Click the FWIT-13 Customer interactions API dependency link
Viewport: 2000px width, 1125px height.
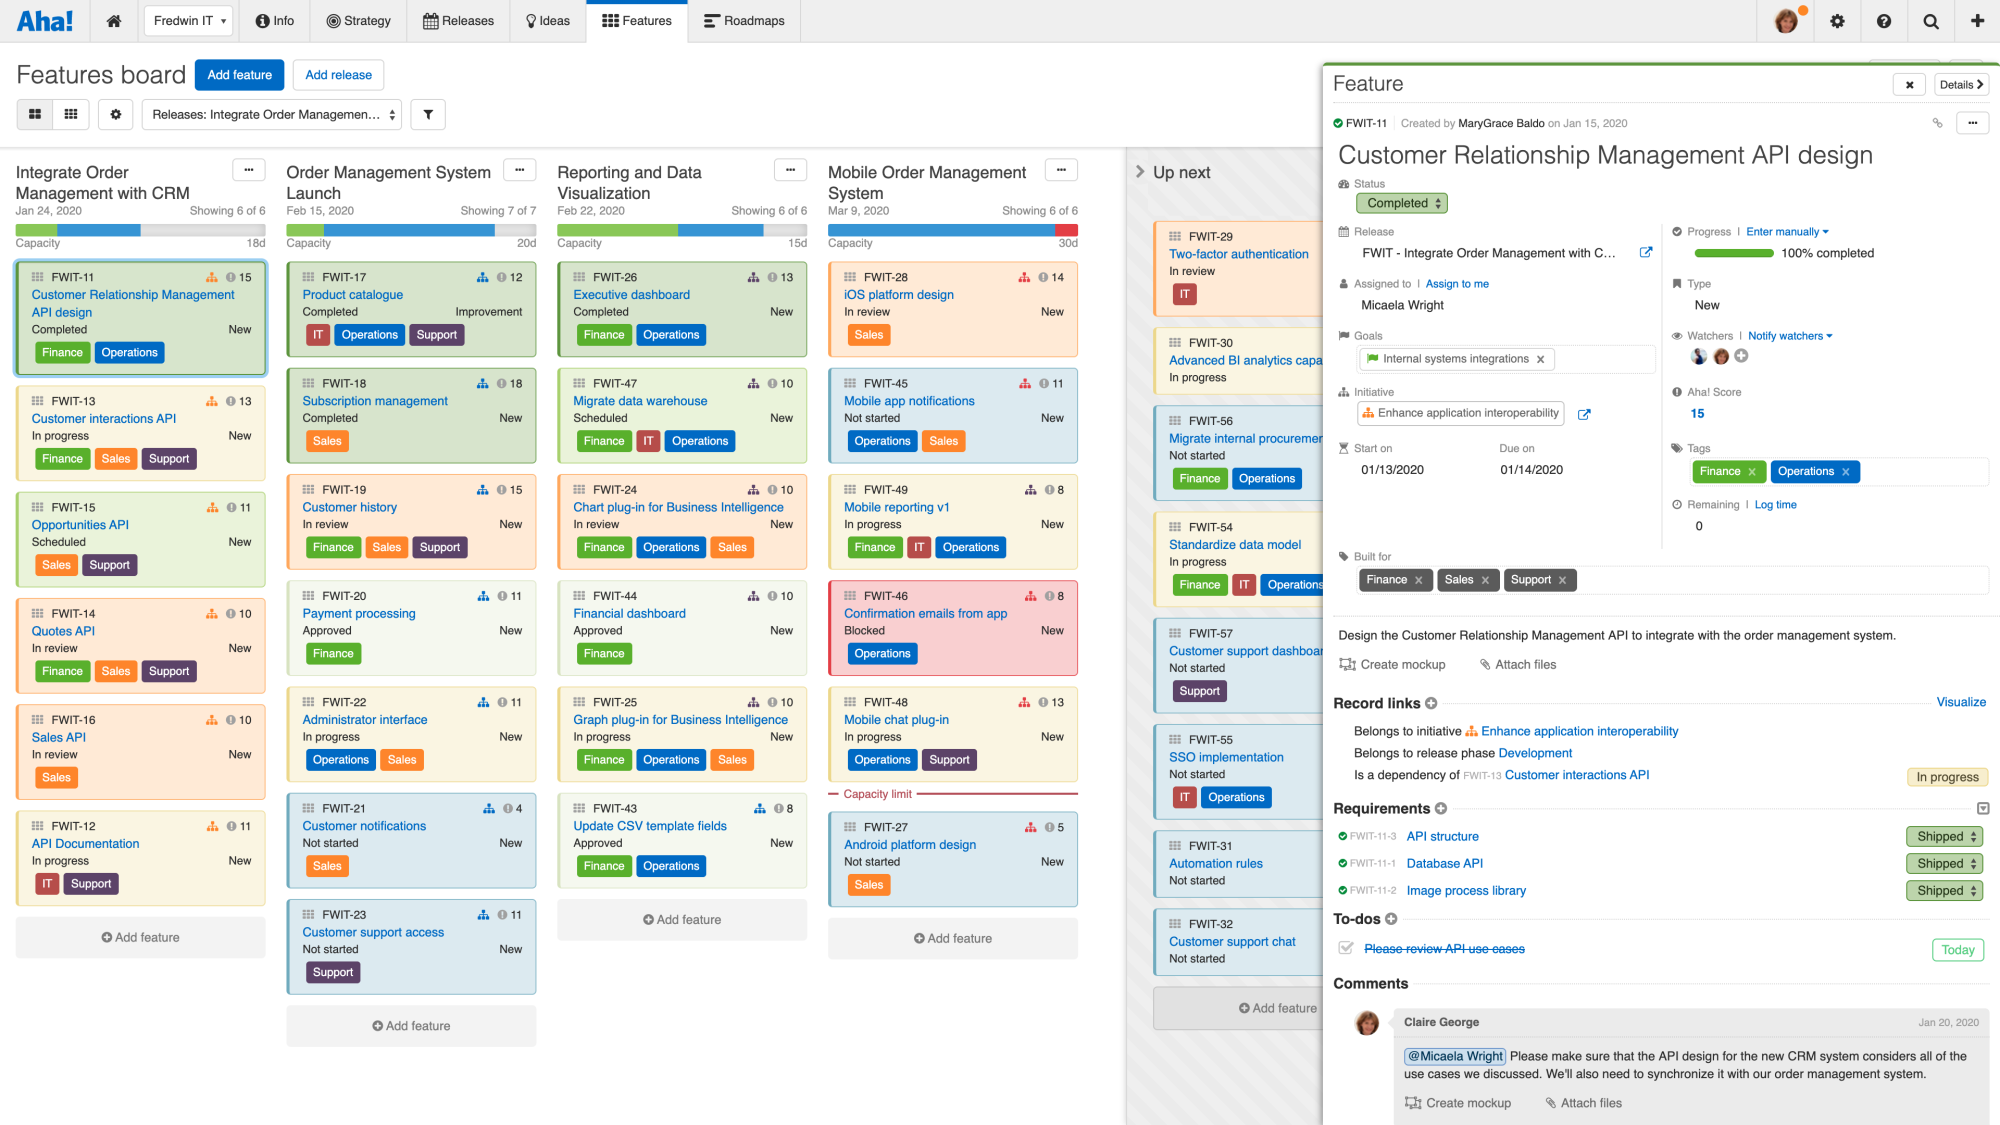tap(1576, 775)
